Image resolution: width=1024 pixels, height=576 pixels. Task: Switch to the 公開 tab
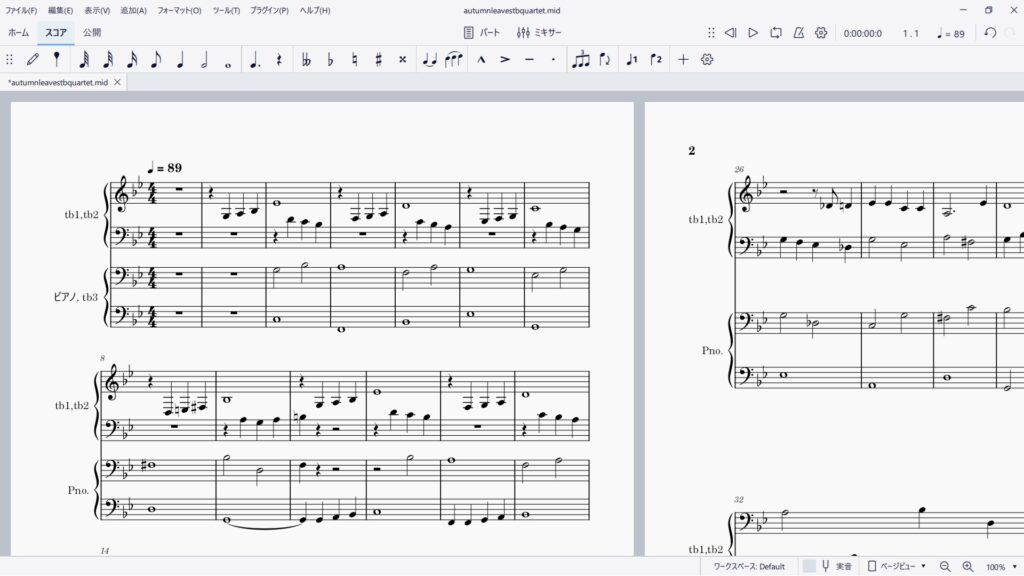pos(92,33)
